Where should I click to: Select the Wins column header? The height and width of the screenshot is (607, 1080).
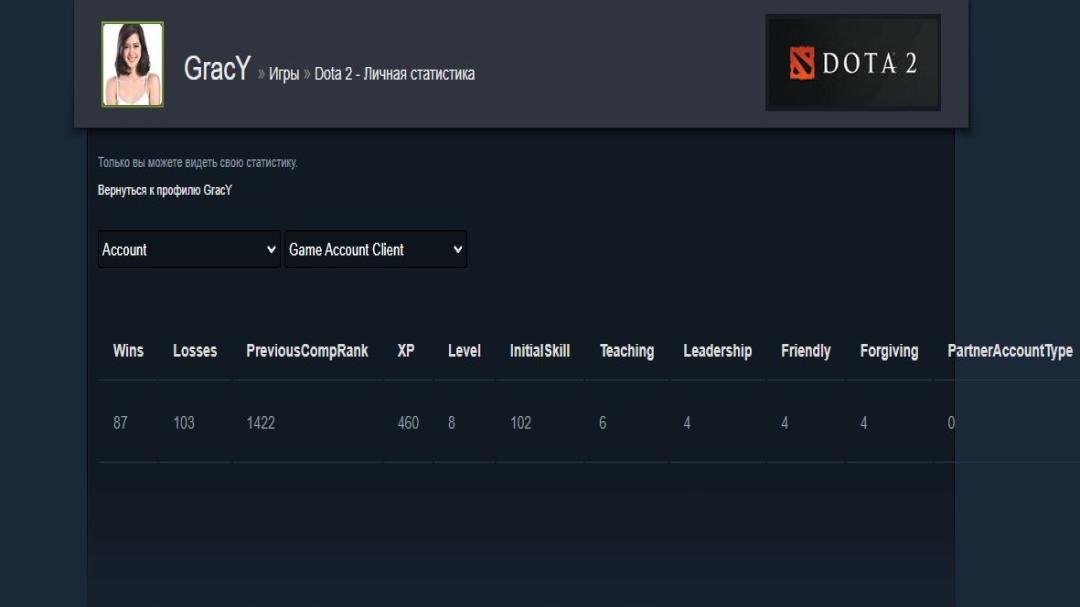pos(128,351)
